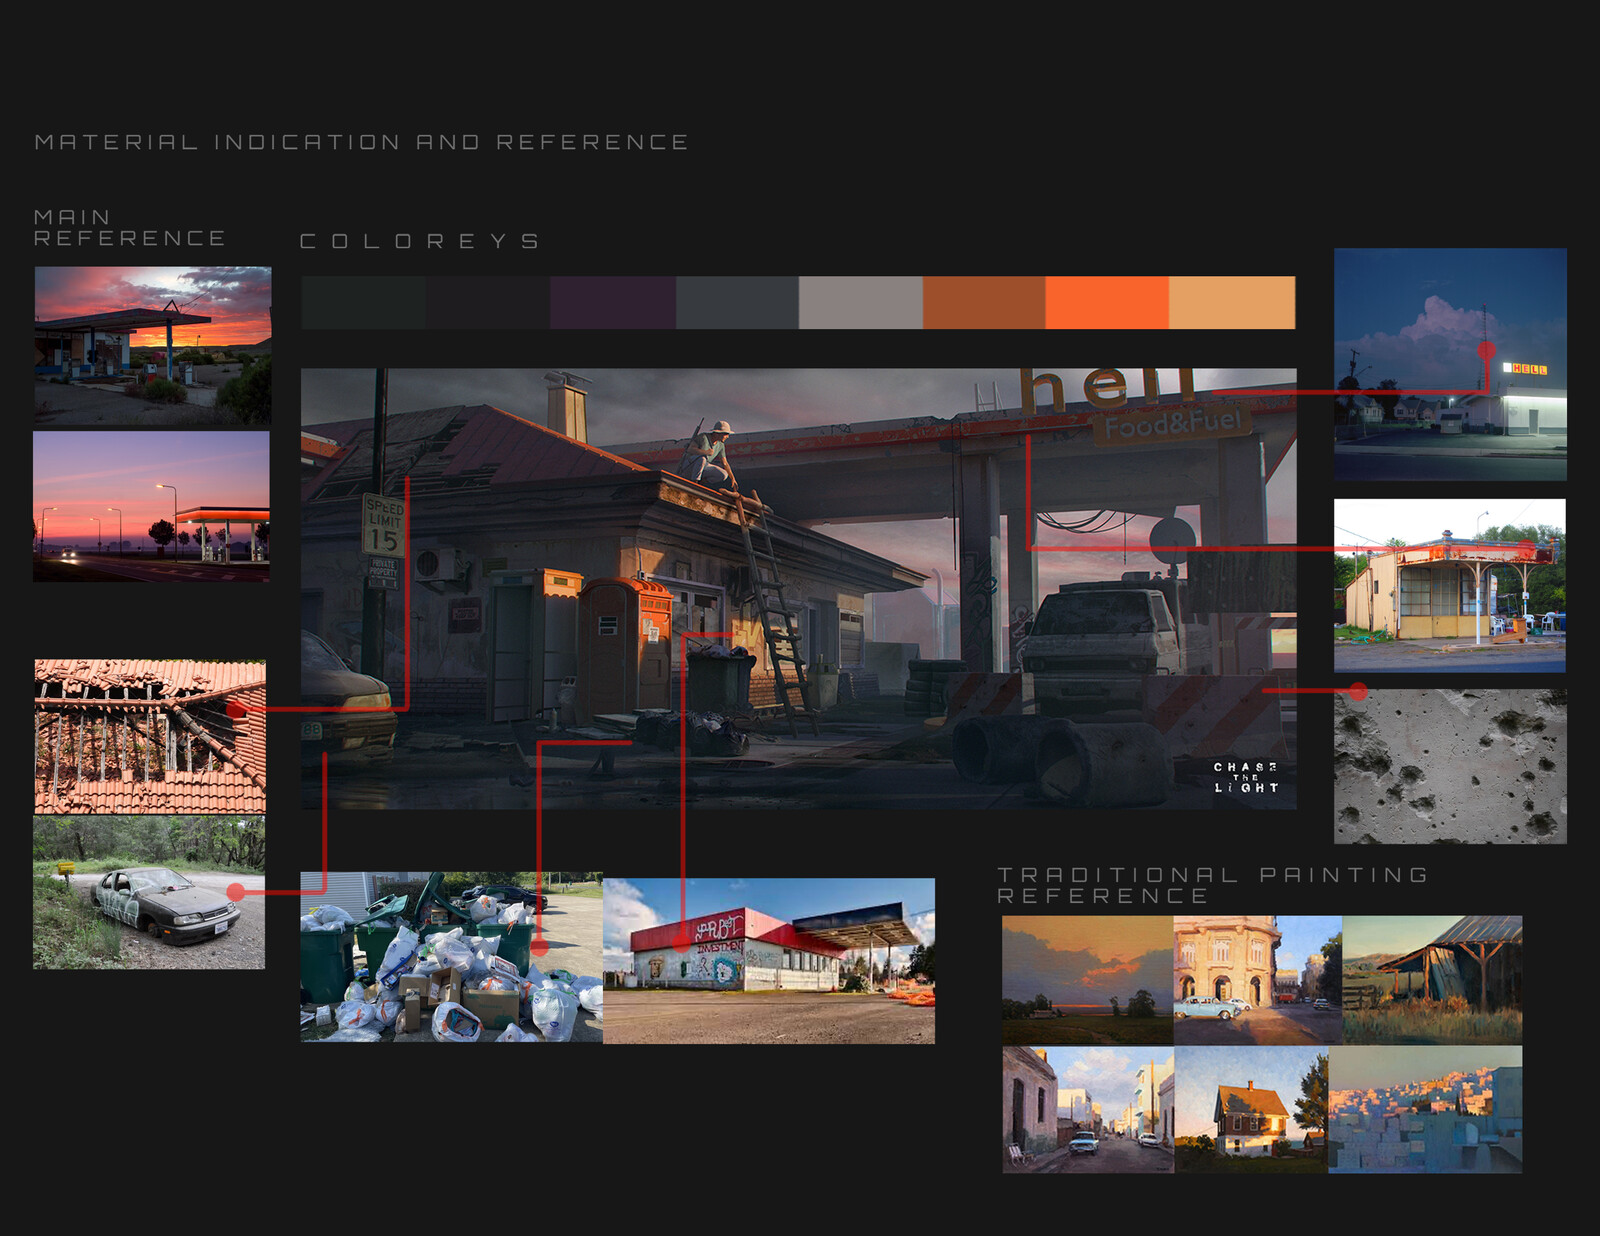View the sunlit house beside tree painting
Screen dimensions: 1600x1236
pyautogui.click(x=1252, y=1109)
